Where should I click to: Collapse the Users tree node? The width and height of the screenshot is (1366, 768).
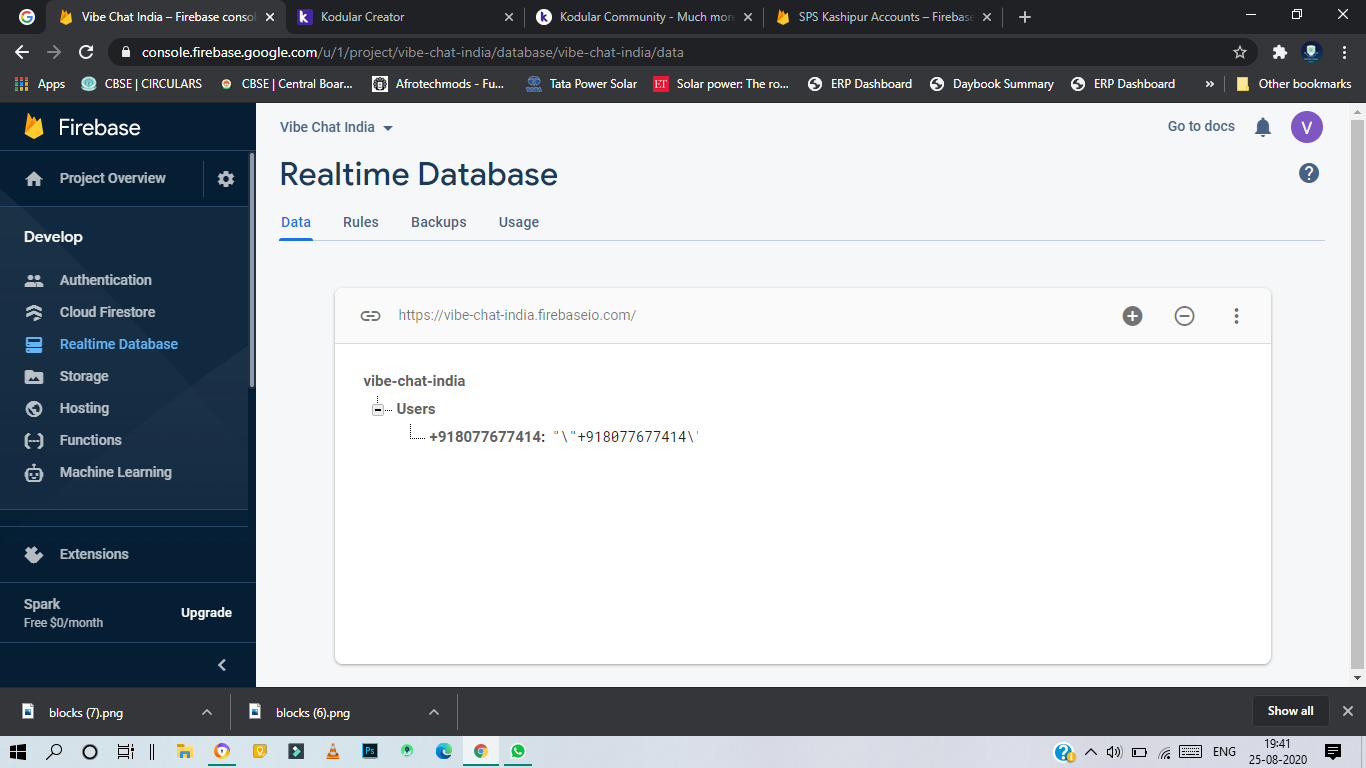pos(378,409)
